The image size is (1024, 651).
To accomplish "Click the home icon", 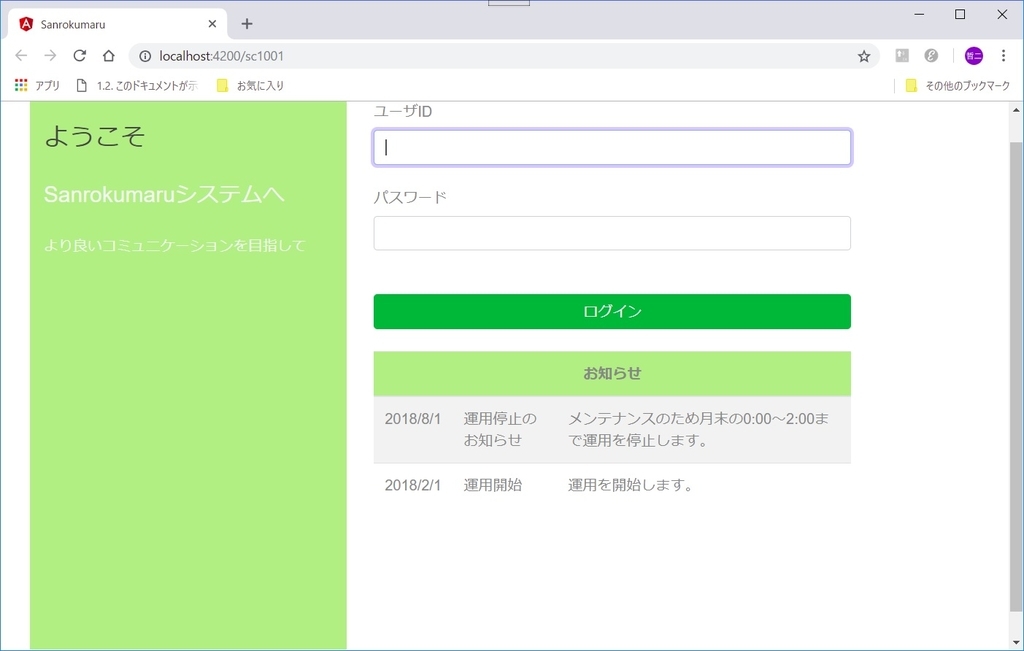I will (x=108, y=56).
